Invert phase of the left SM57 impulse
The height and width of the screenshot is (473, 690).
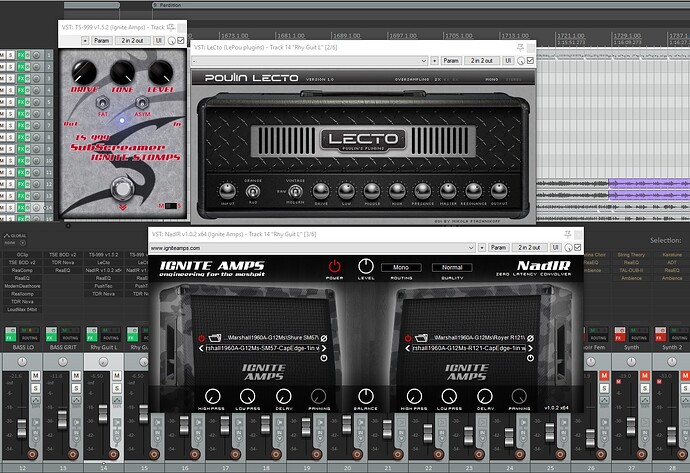[x=324, y=338]
